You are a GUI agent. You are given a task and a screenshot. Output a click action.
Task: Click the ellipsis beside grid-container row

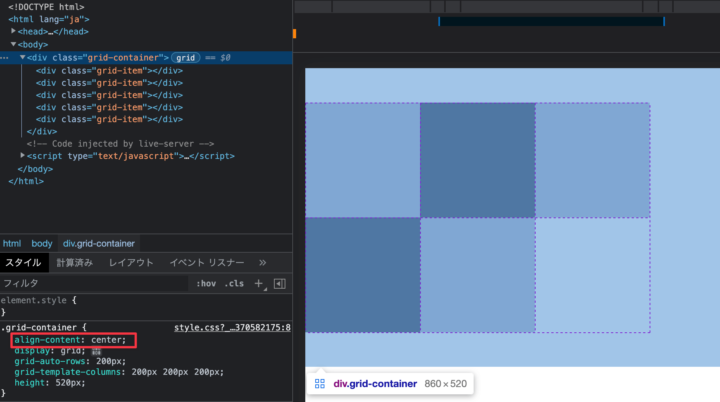5,58
